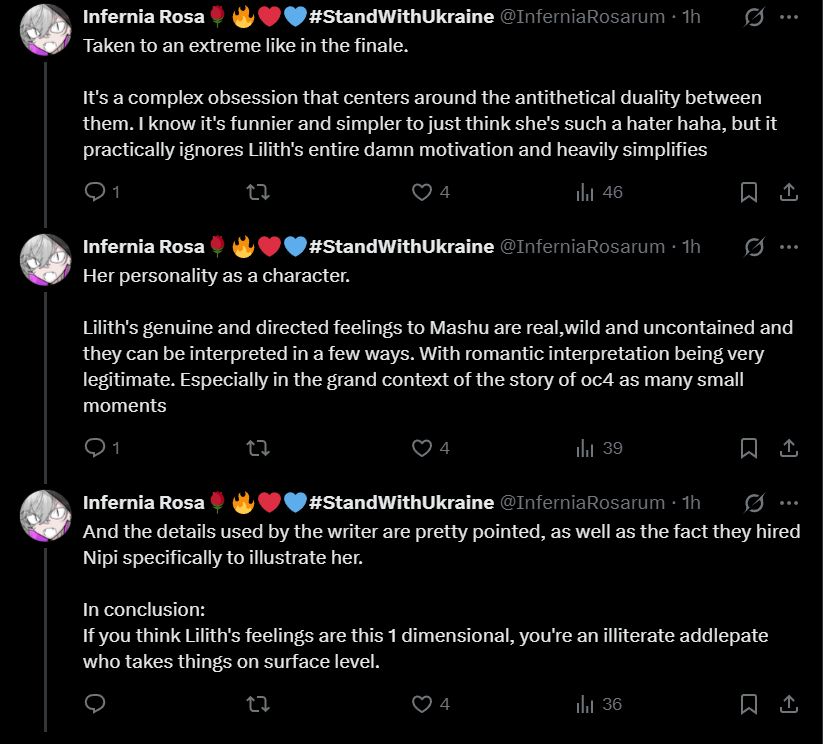823x744 pixels.
Task: Share the "In conclusion" tweet
Action: click(x=788, y=704)
